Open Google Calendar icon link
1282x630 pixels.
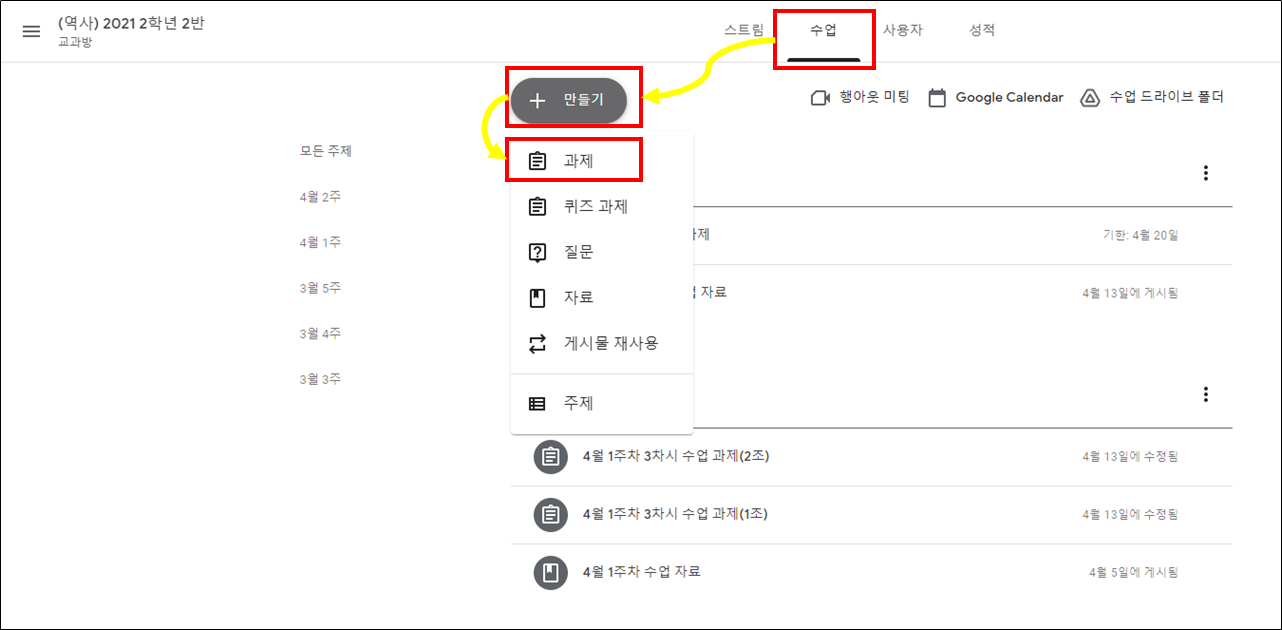[937, 98]
